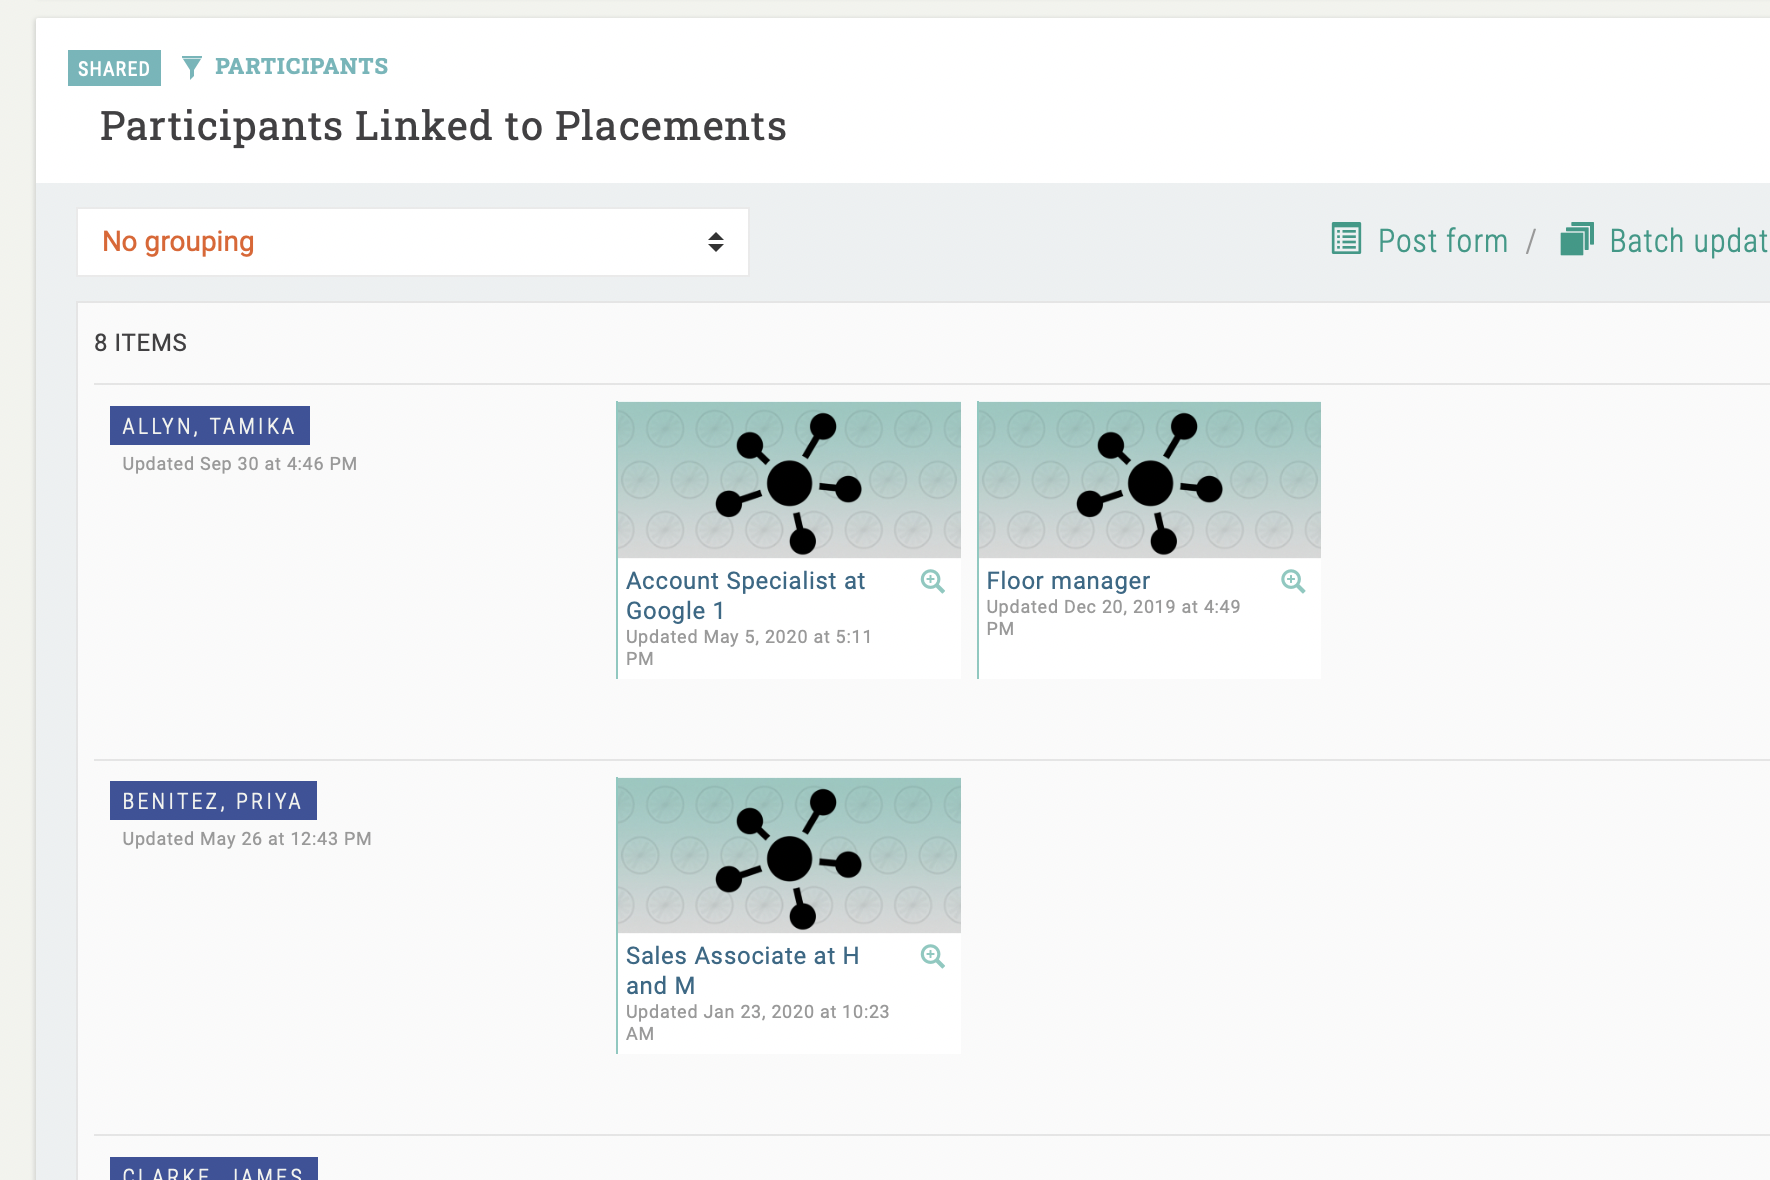Click the Account Specialist placement thumbnail image
1770x1180 pixels.
tap(788, 480)
